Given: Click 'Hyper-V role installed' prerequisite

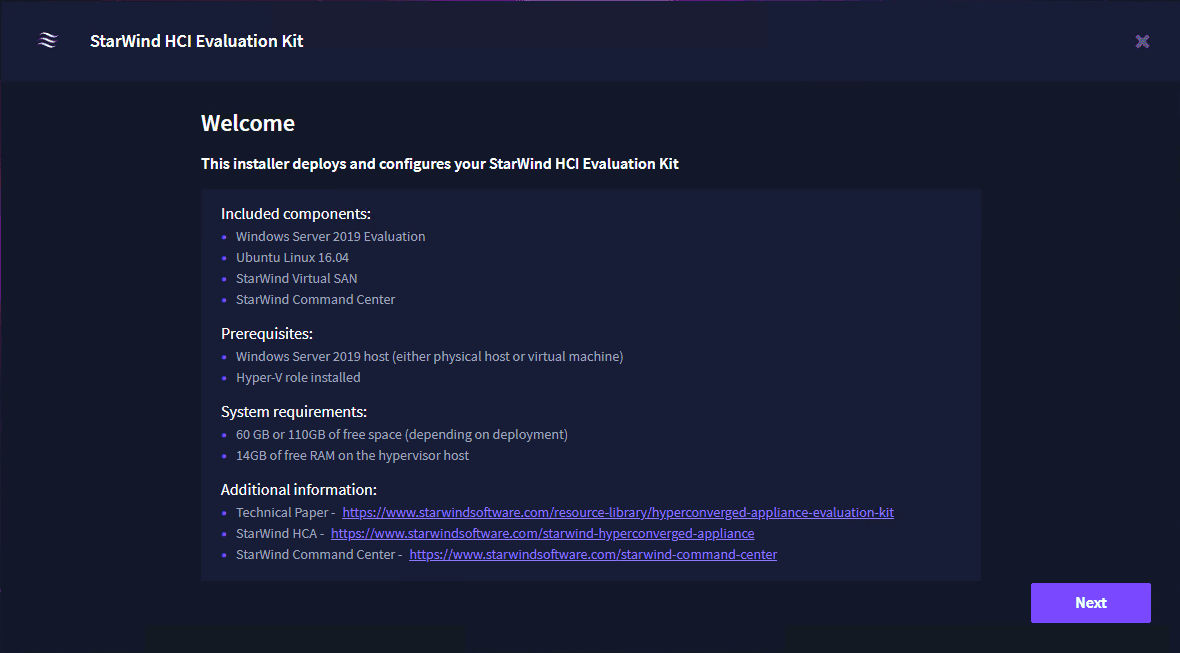Looking at the screenshot, I should point(298,378).
